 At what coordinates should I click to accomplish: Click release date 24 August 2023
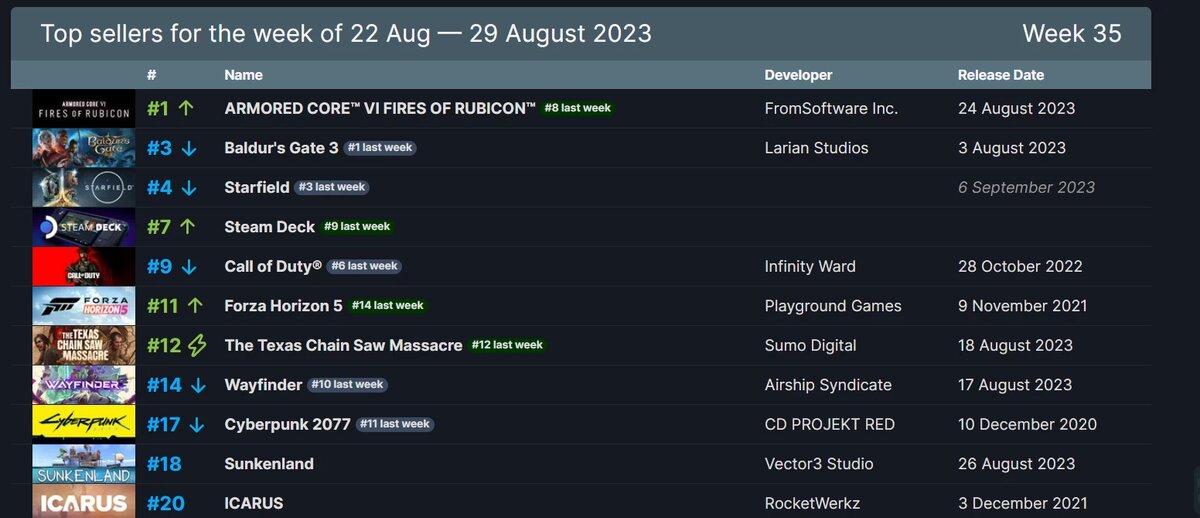pyautogui.click(x=1017, y=108)
